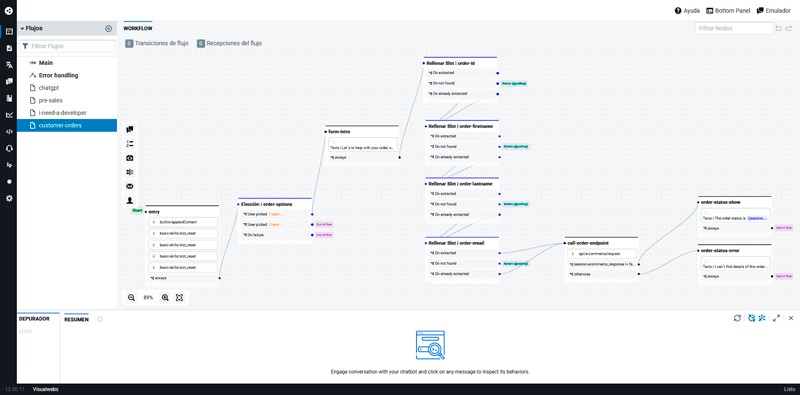This screenshot has height=395, width=800.
Task: Open the Ayuda help link
Action: pos(687,10)
